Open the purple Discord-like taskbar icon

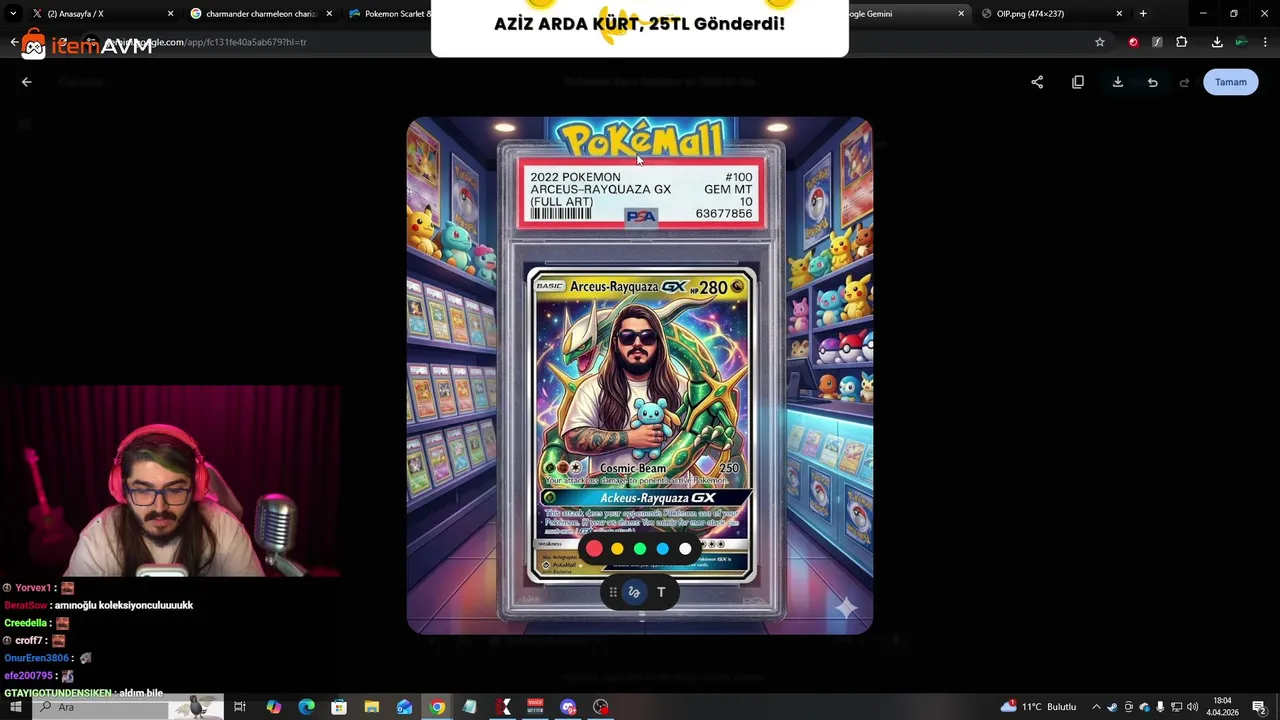568,707
